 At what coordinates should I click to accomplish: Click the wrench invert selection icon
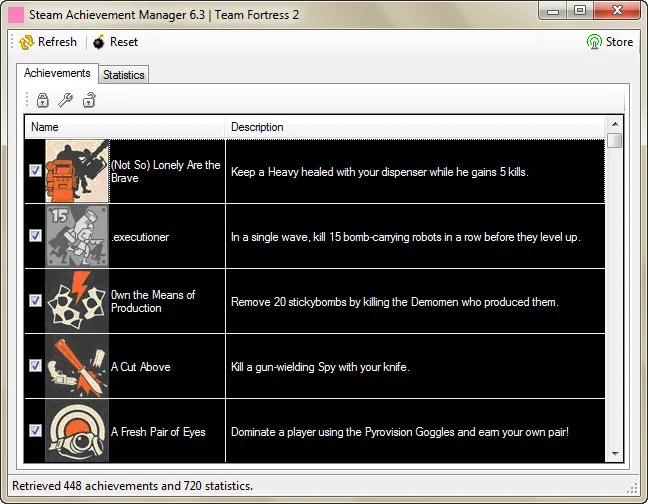[x=65, y=100]
